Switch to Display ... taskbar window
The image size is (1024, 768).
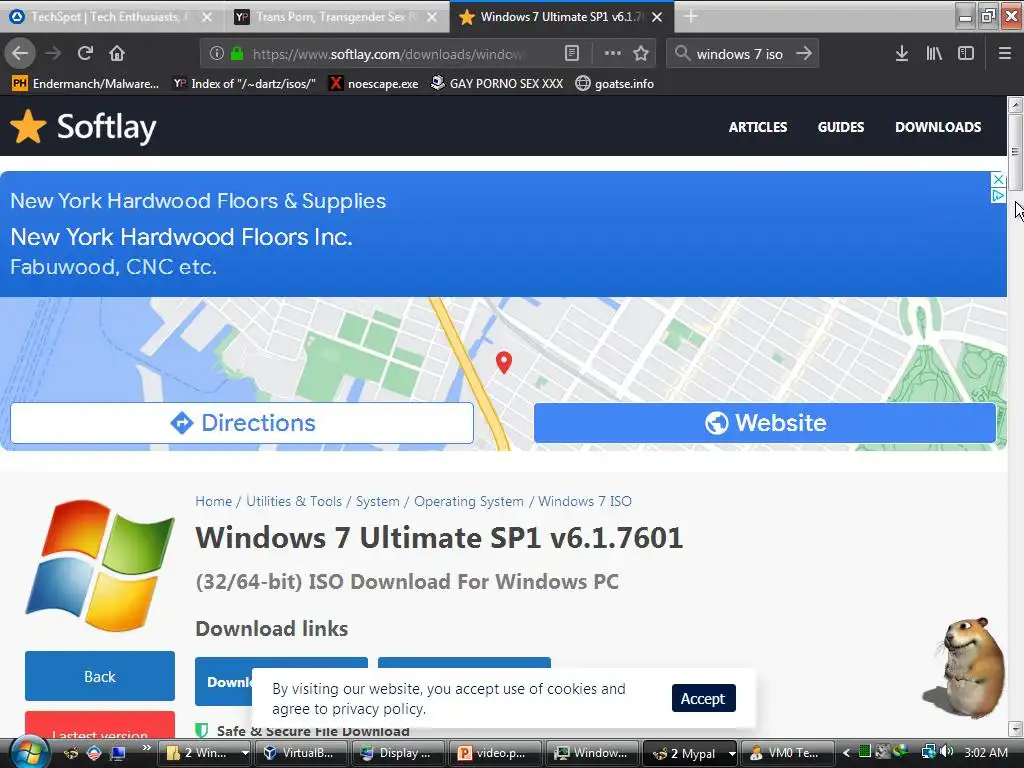[398, 753]
